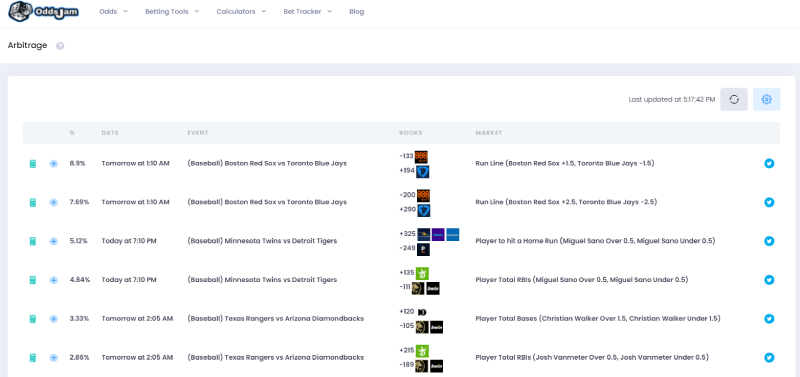The width and height of the screenshot is (800, 377).
Task: Click the OddsJam logo
Action: (x=43, y=11)
